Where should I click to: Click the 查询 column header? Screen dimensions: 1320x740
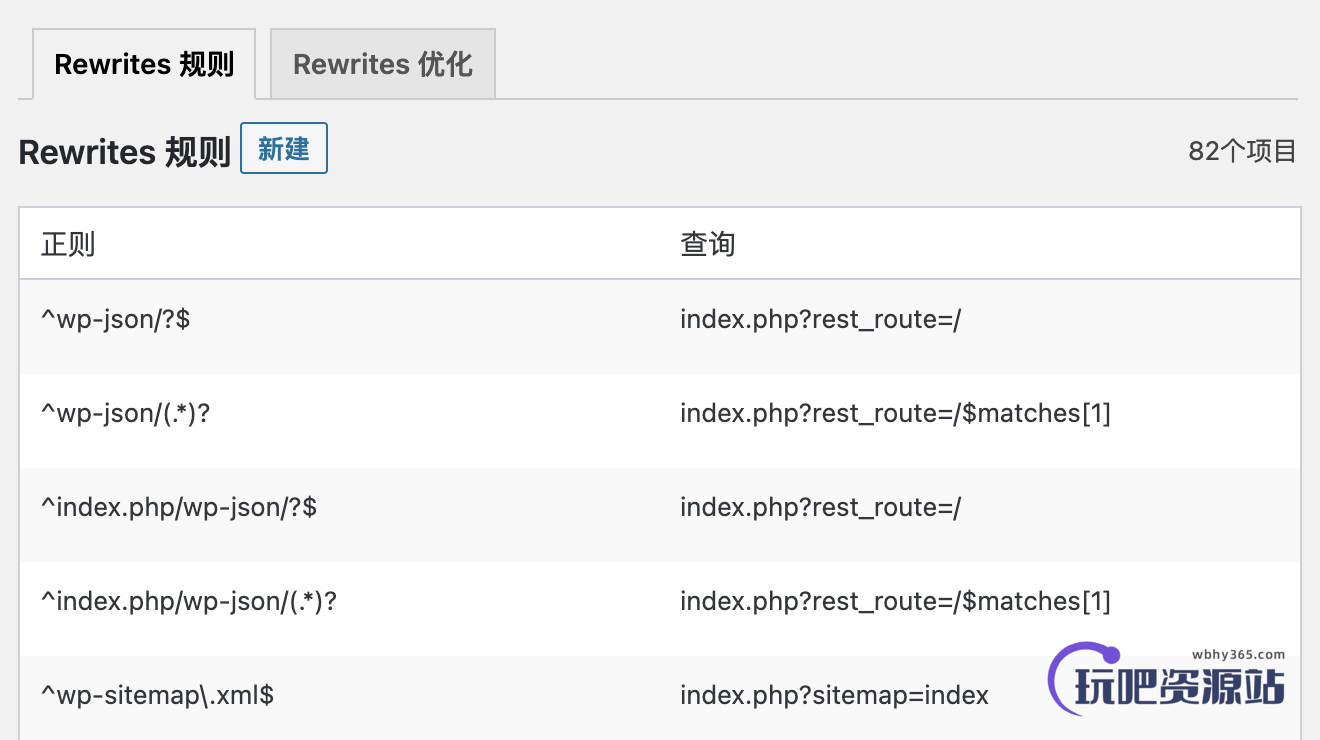[708, 244]
